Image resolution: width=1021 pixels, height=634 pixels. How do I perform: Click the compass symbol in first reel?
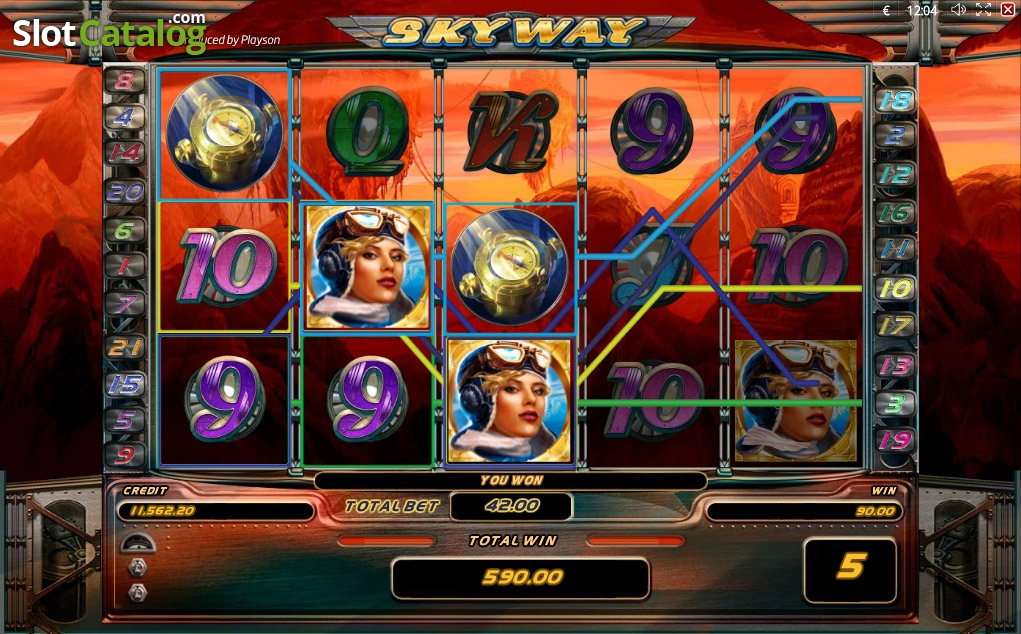point(225,133)
